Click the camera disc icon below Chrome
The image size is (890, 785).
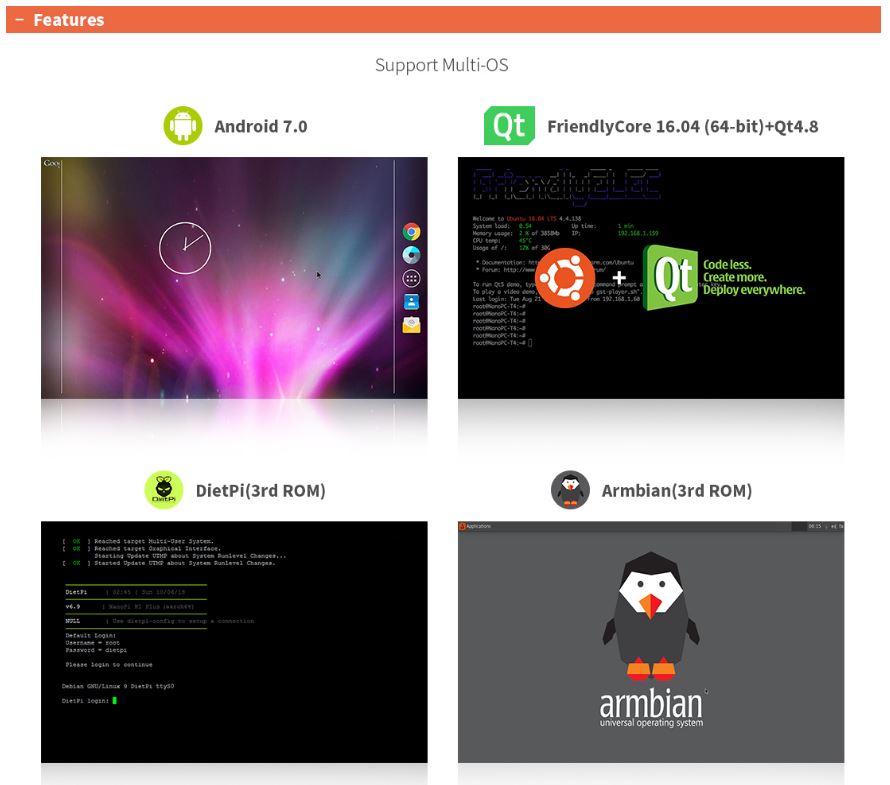411,255
